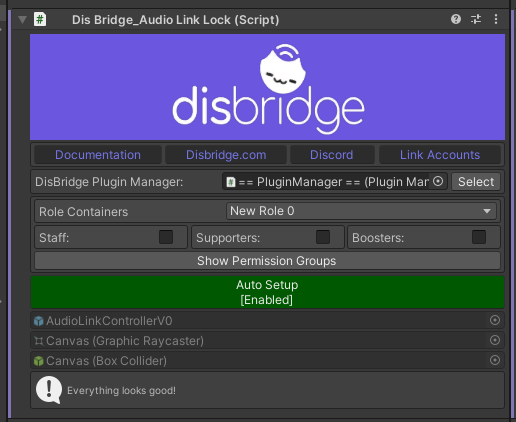Click the AudioLinkControllerV0 object field
The image size is (516, 422).
[267, 321]
